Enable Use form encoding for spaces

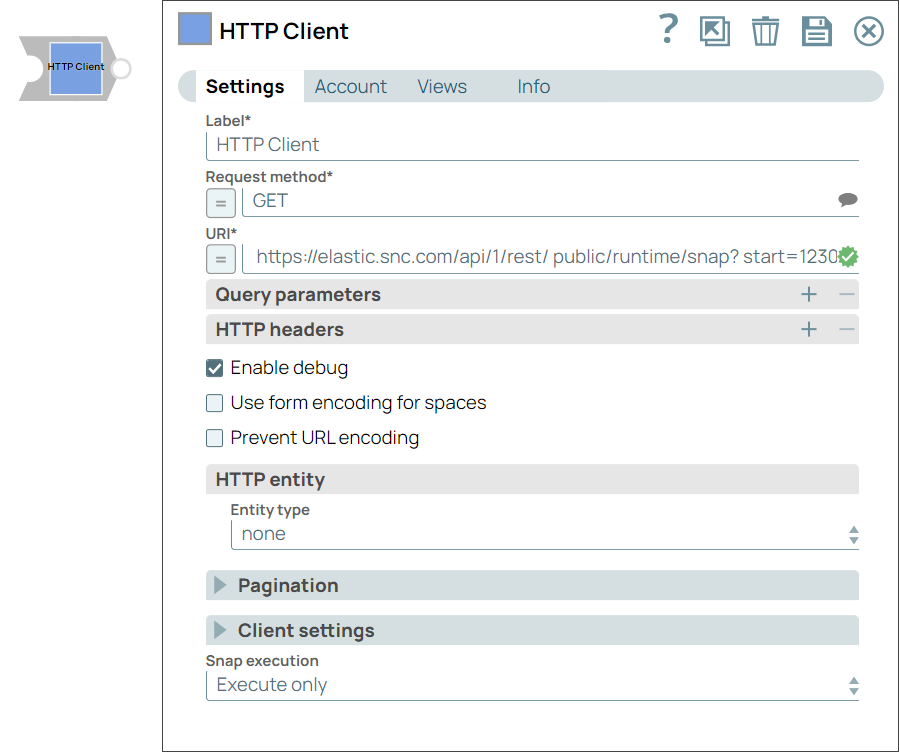point(215,403)
